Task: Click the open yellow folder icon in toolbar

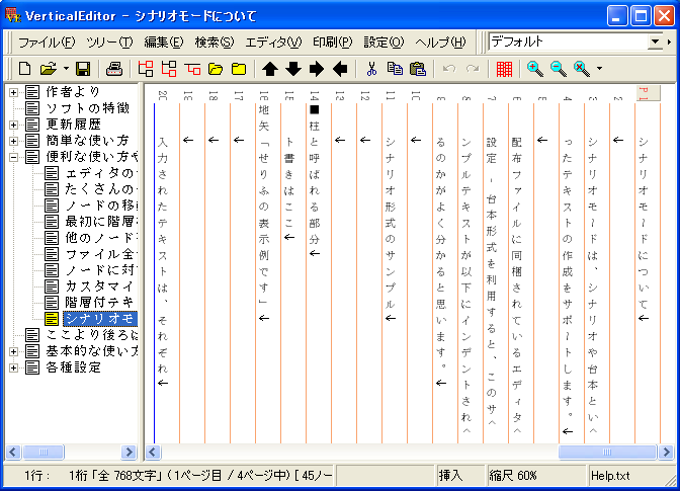Action: (216, 69)
